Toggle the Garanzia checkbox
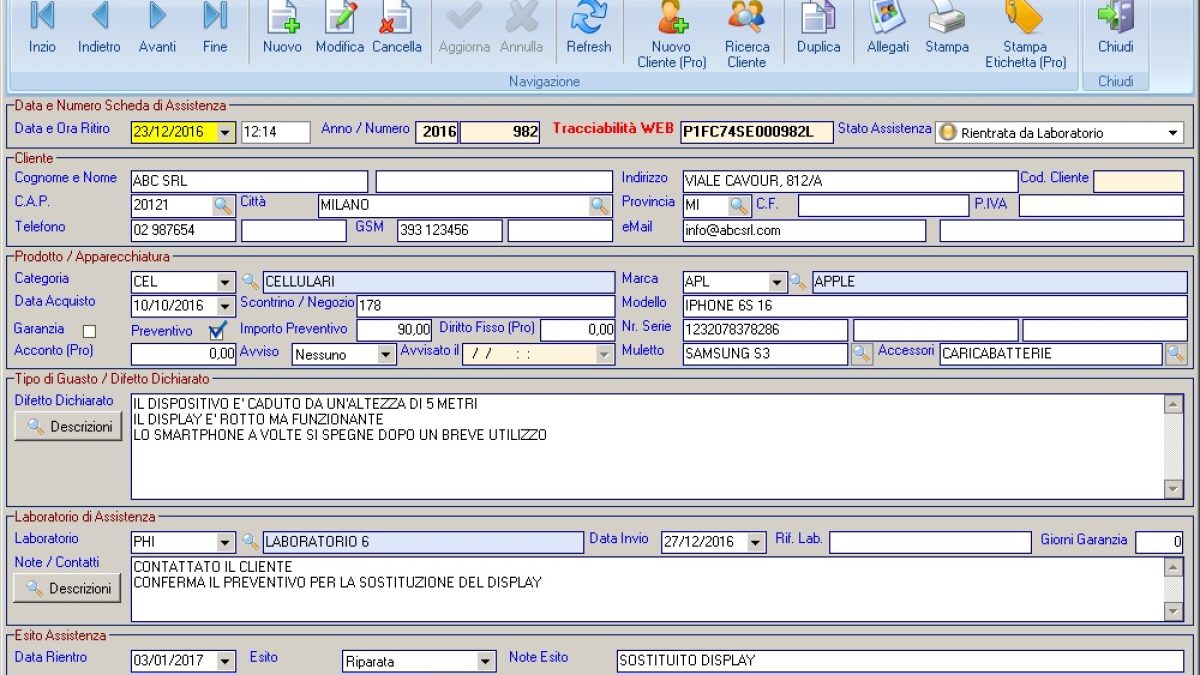The width and height of the screenshot is (1200, 675). click(89, 331)
